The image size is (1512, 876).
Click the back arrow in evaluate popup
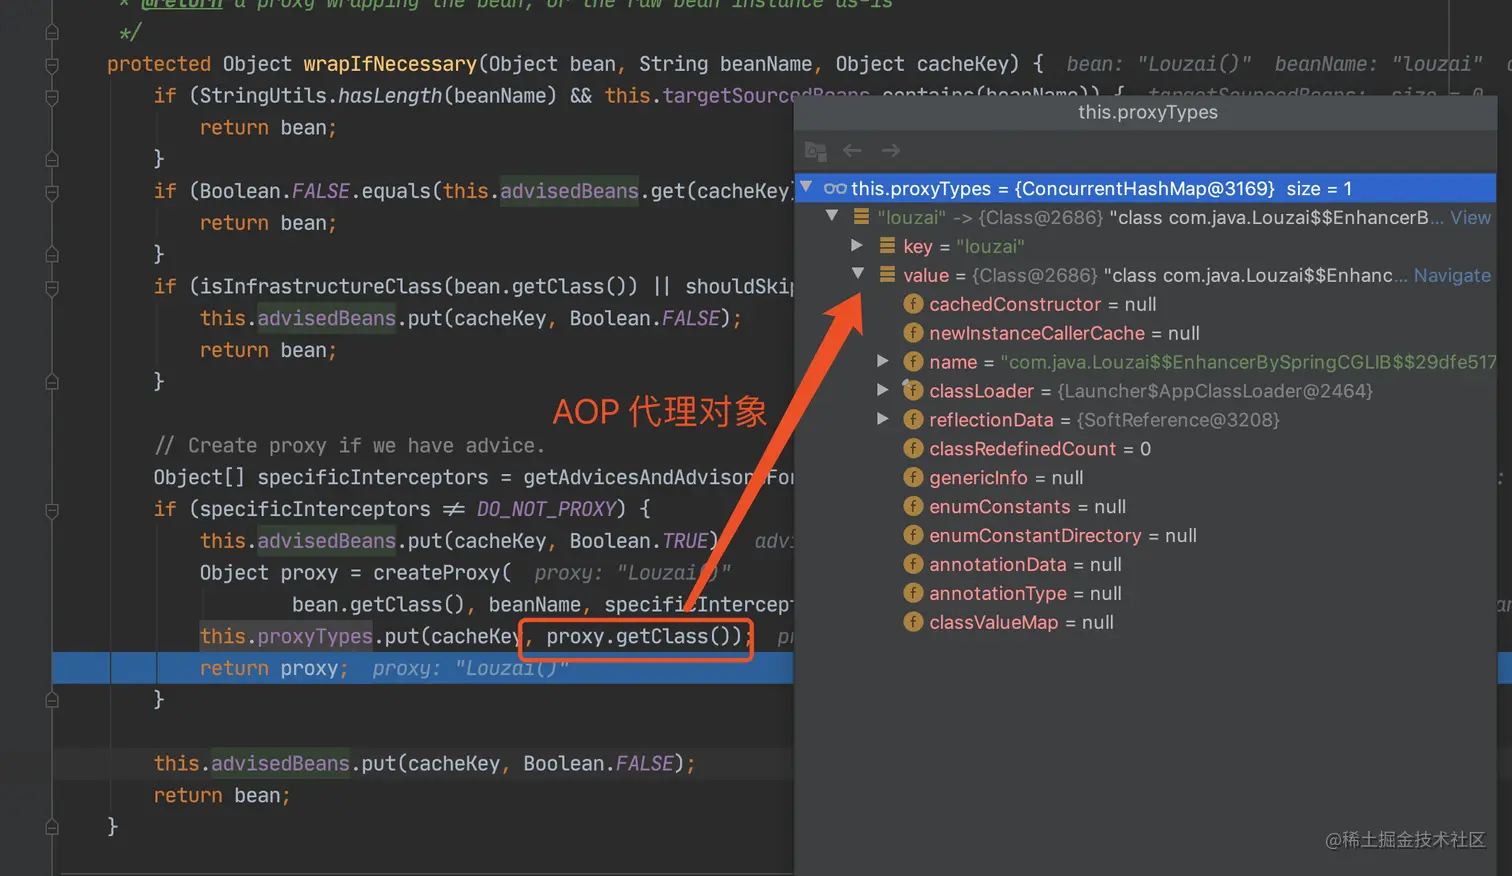point(852,150)
